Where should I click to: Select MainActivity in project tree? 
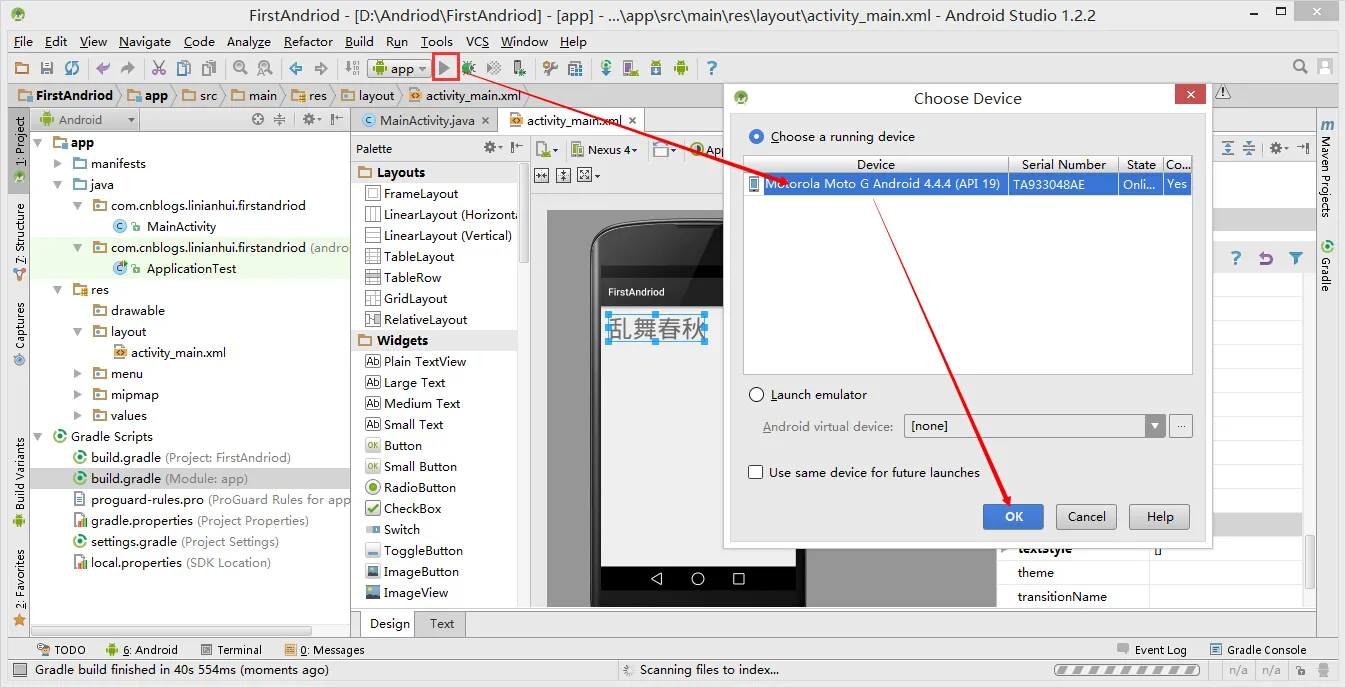(181, 226)
